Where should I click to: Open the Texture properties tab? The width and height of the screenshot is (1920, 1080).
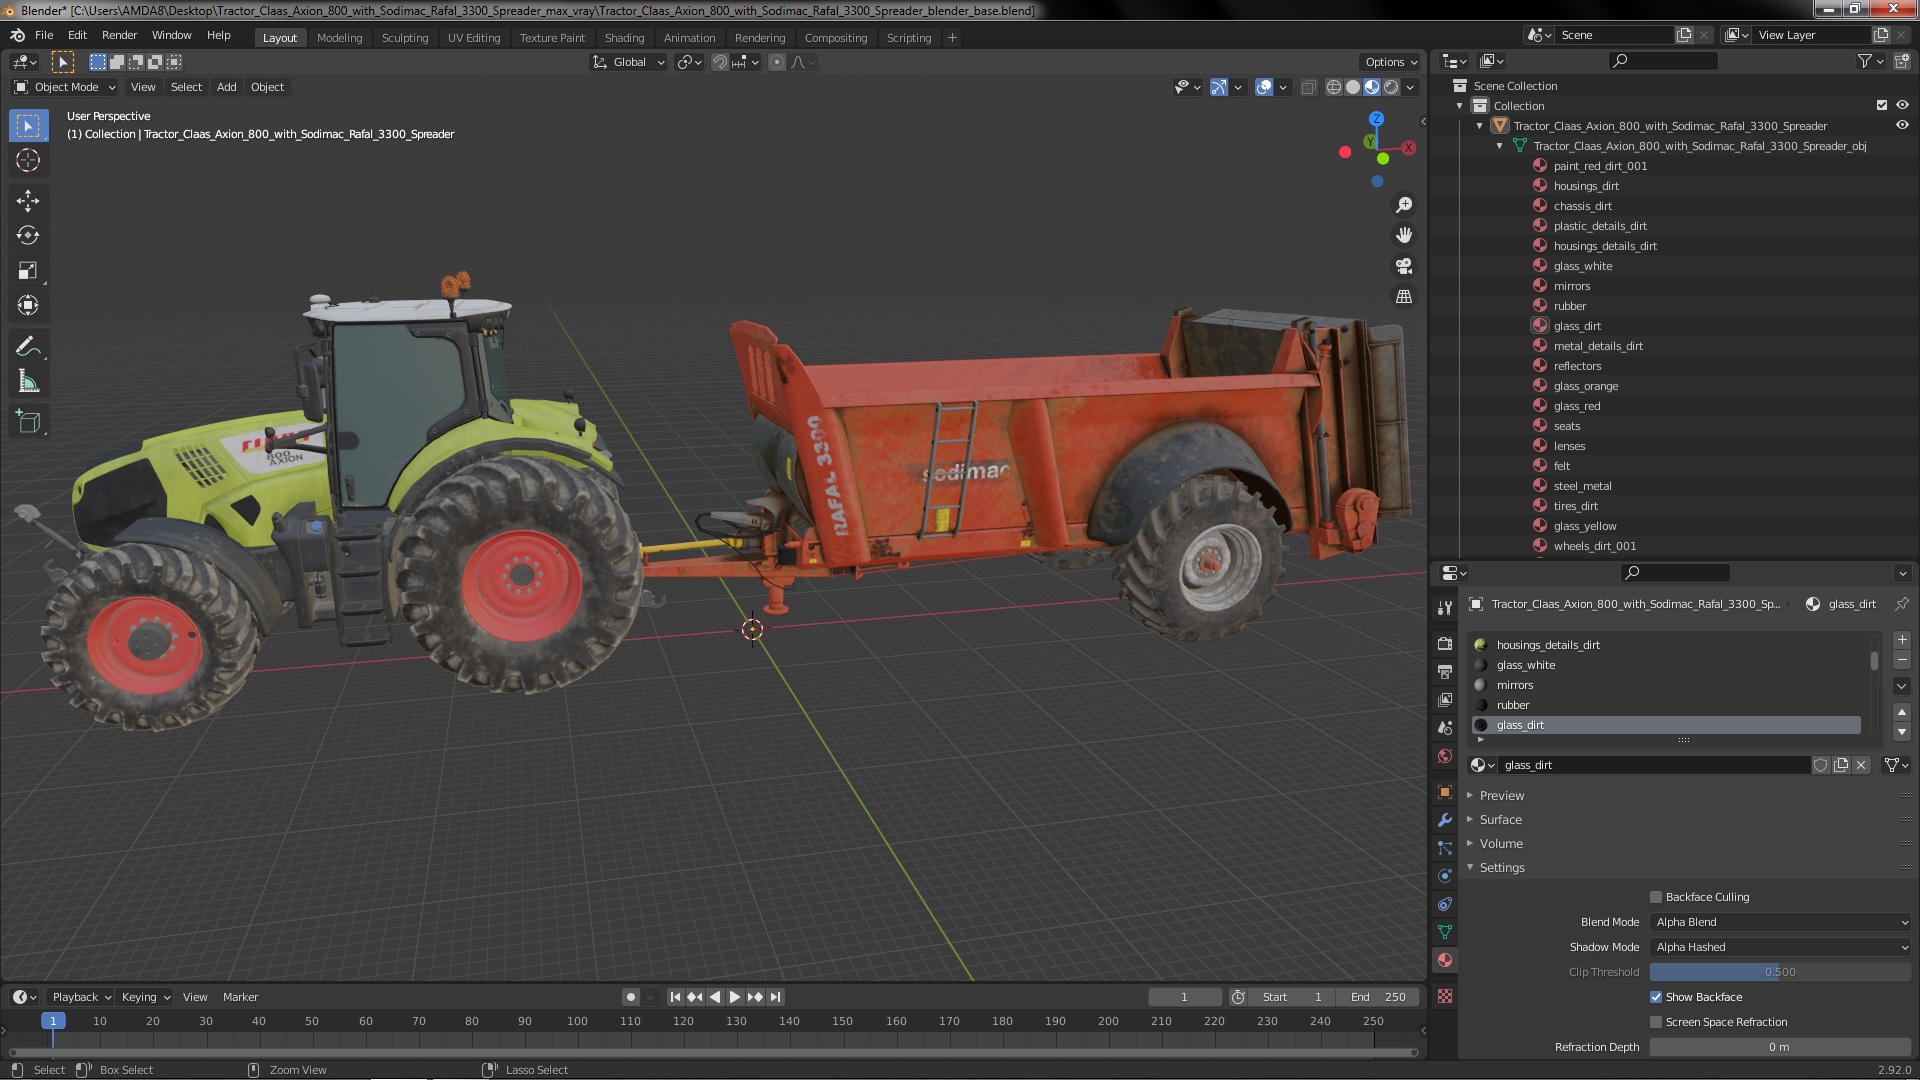pos(1444,996)
